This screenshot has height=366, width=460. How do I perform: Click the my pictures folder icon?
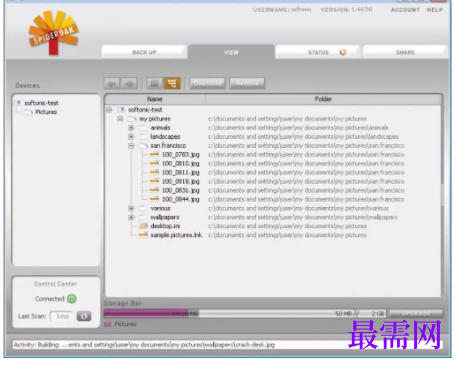point(132,119)
